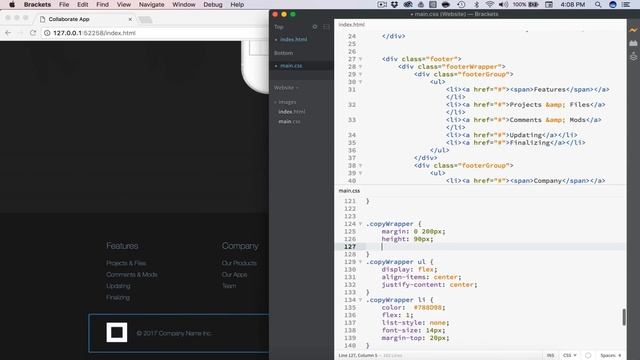This screenshot has width=640, height=360.
Task: Open the working set gear settings
Action: pyautogui.click(x=315, y=27)
